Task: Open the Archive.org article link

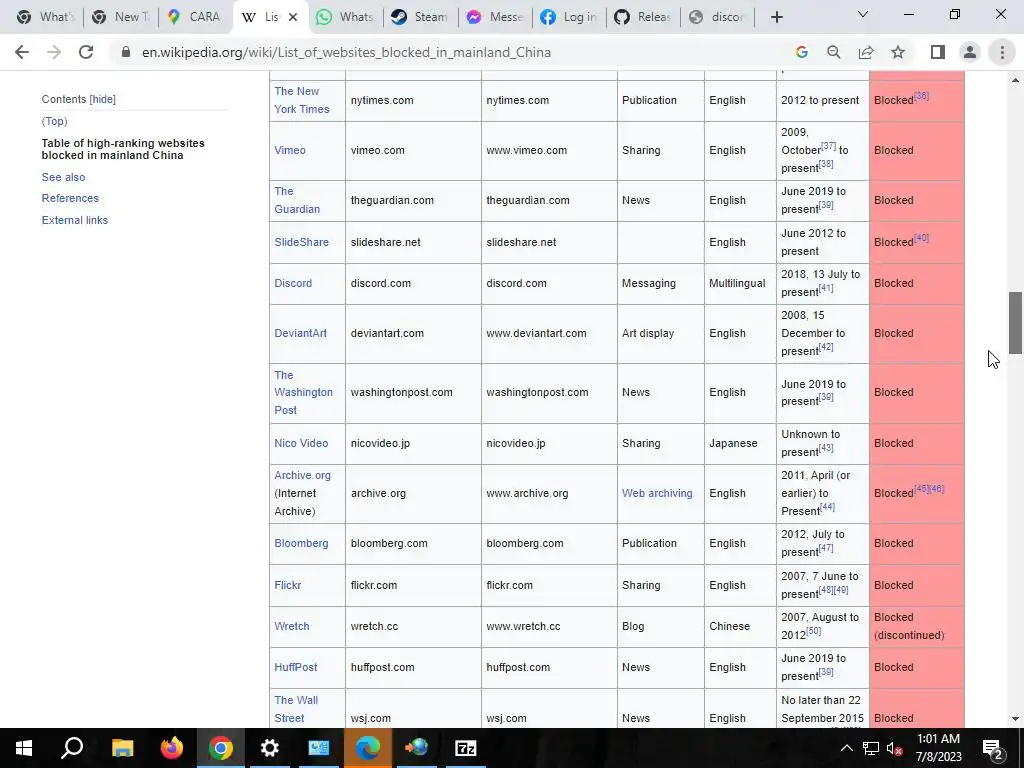Action: [302, 475]
